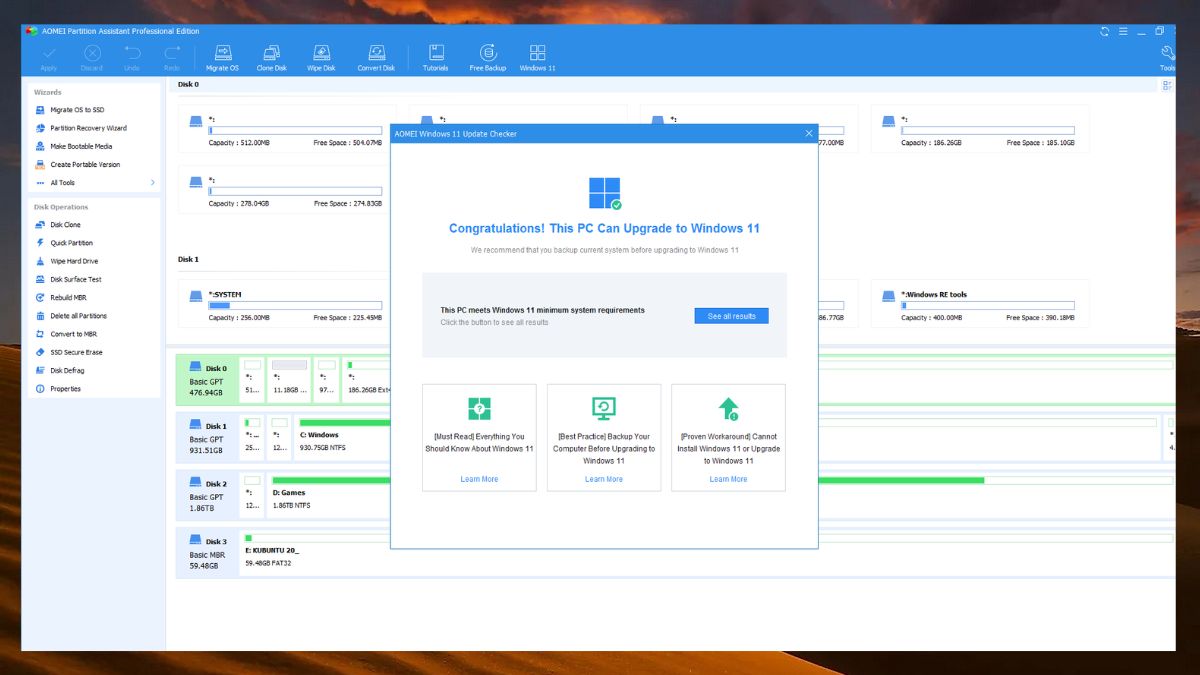Image resolution: width=1200 pixels, height=675 pixels.
Task: Select the Disk 3 header in disk map
Action: point(208,553)
